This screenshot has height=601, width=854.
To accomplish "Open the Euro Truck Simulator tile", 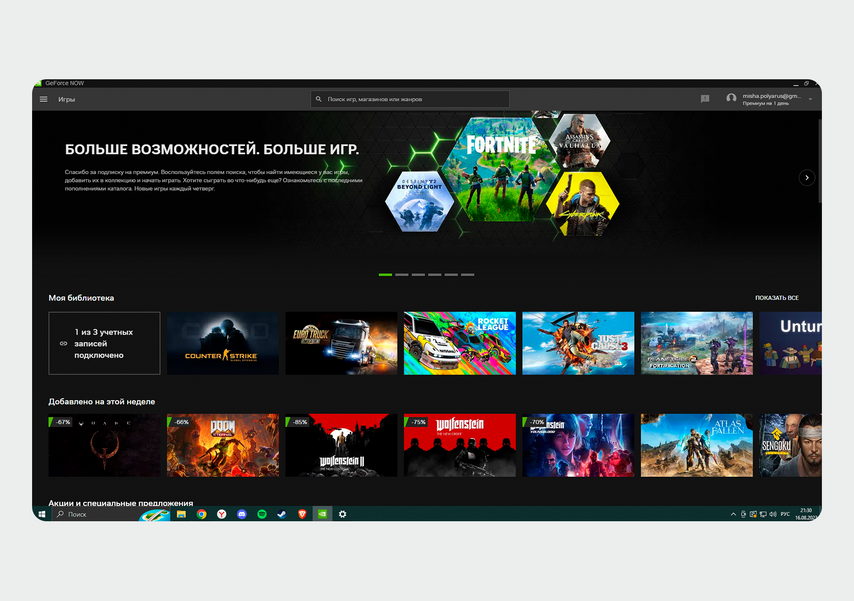I will [x=341, y=343].
